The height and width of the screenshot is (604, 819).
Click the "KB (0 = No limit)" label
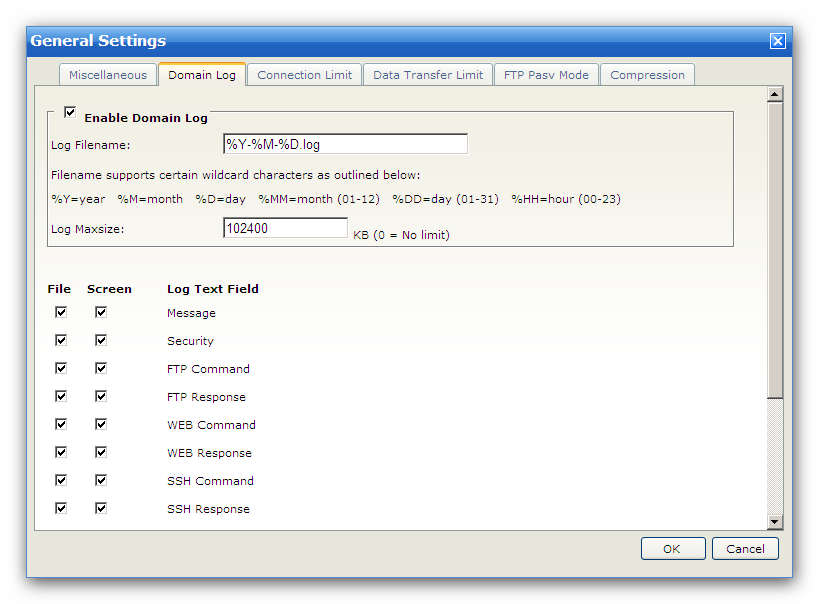401,235
